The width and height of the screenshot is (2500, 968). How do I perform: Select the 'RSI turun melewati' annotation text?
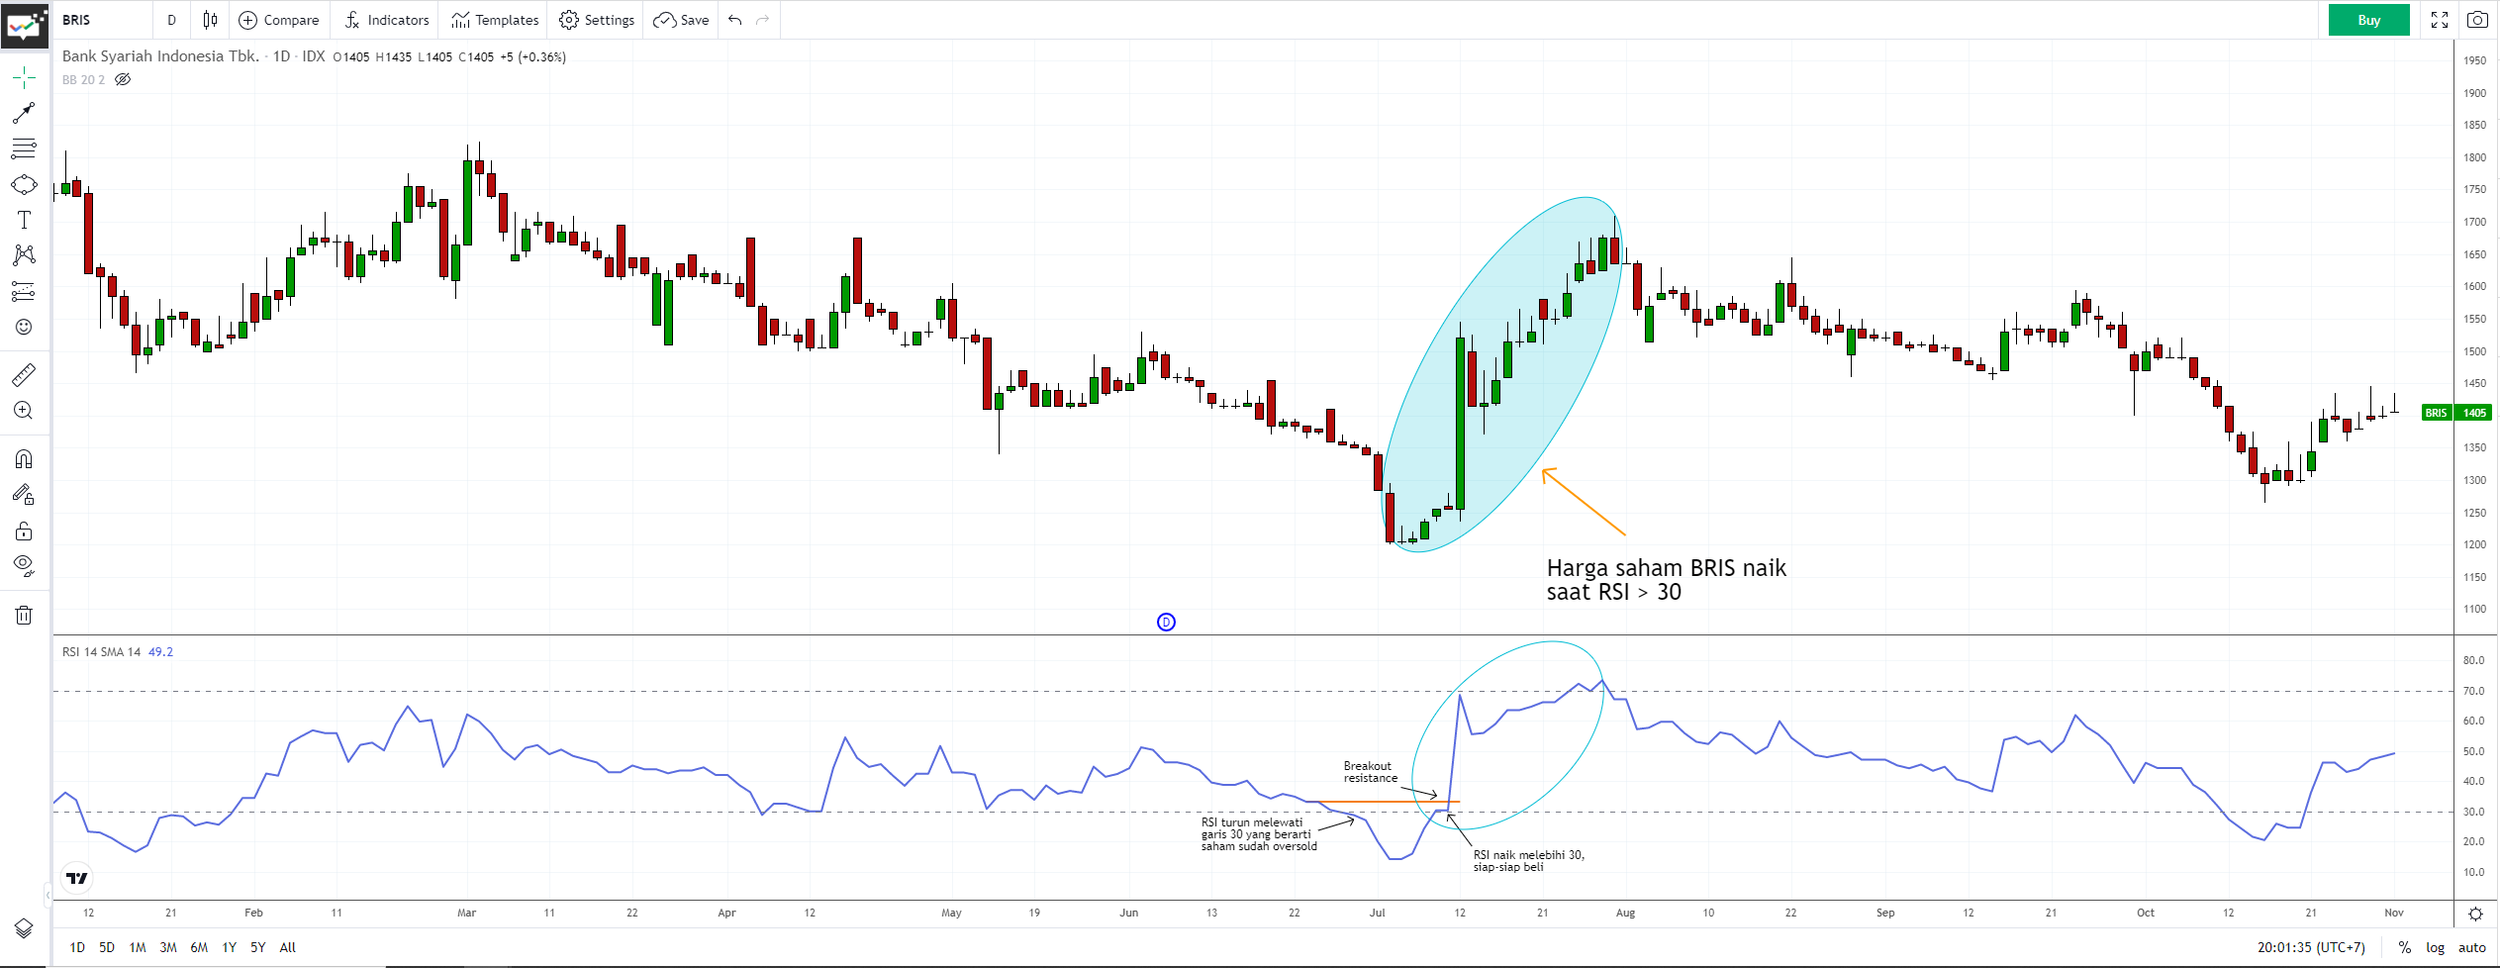click(x=1259, y=834)
